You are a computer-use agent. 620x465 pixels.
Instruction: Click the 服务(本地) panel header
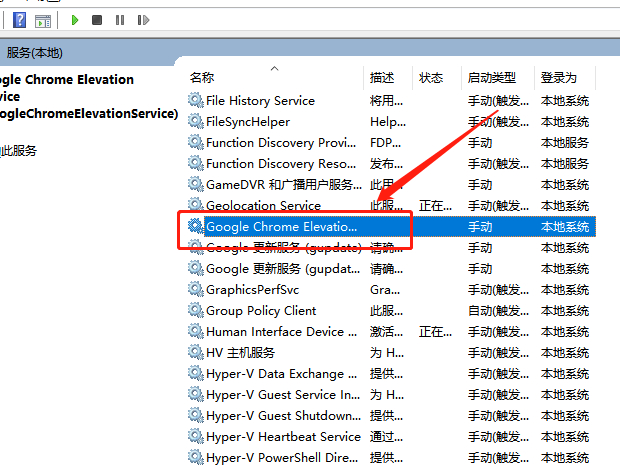coord(34,53)
